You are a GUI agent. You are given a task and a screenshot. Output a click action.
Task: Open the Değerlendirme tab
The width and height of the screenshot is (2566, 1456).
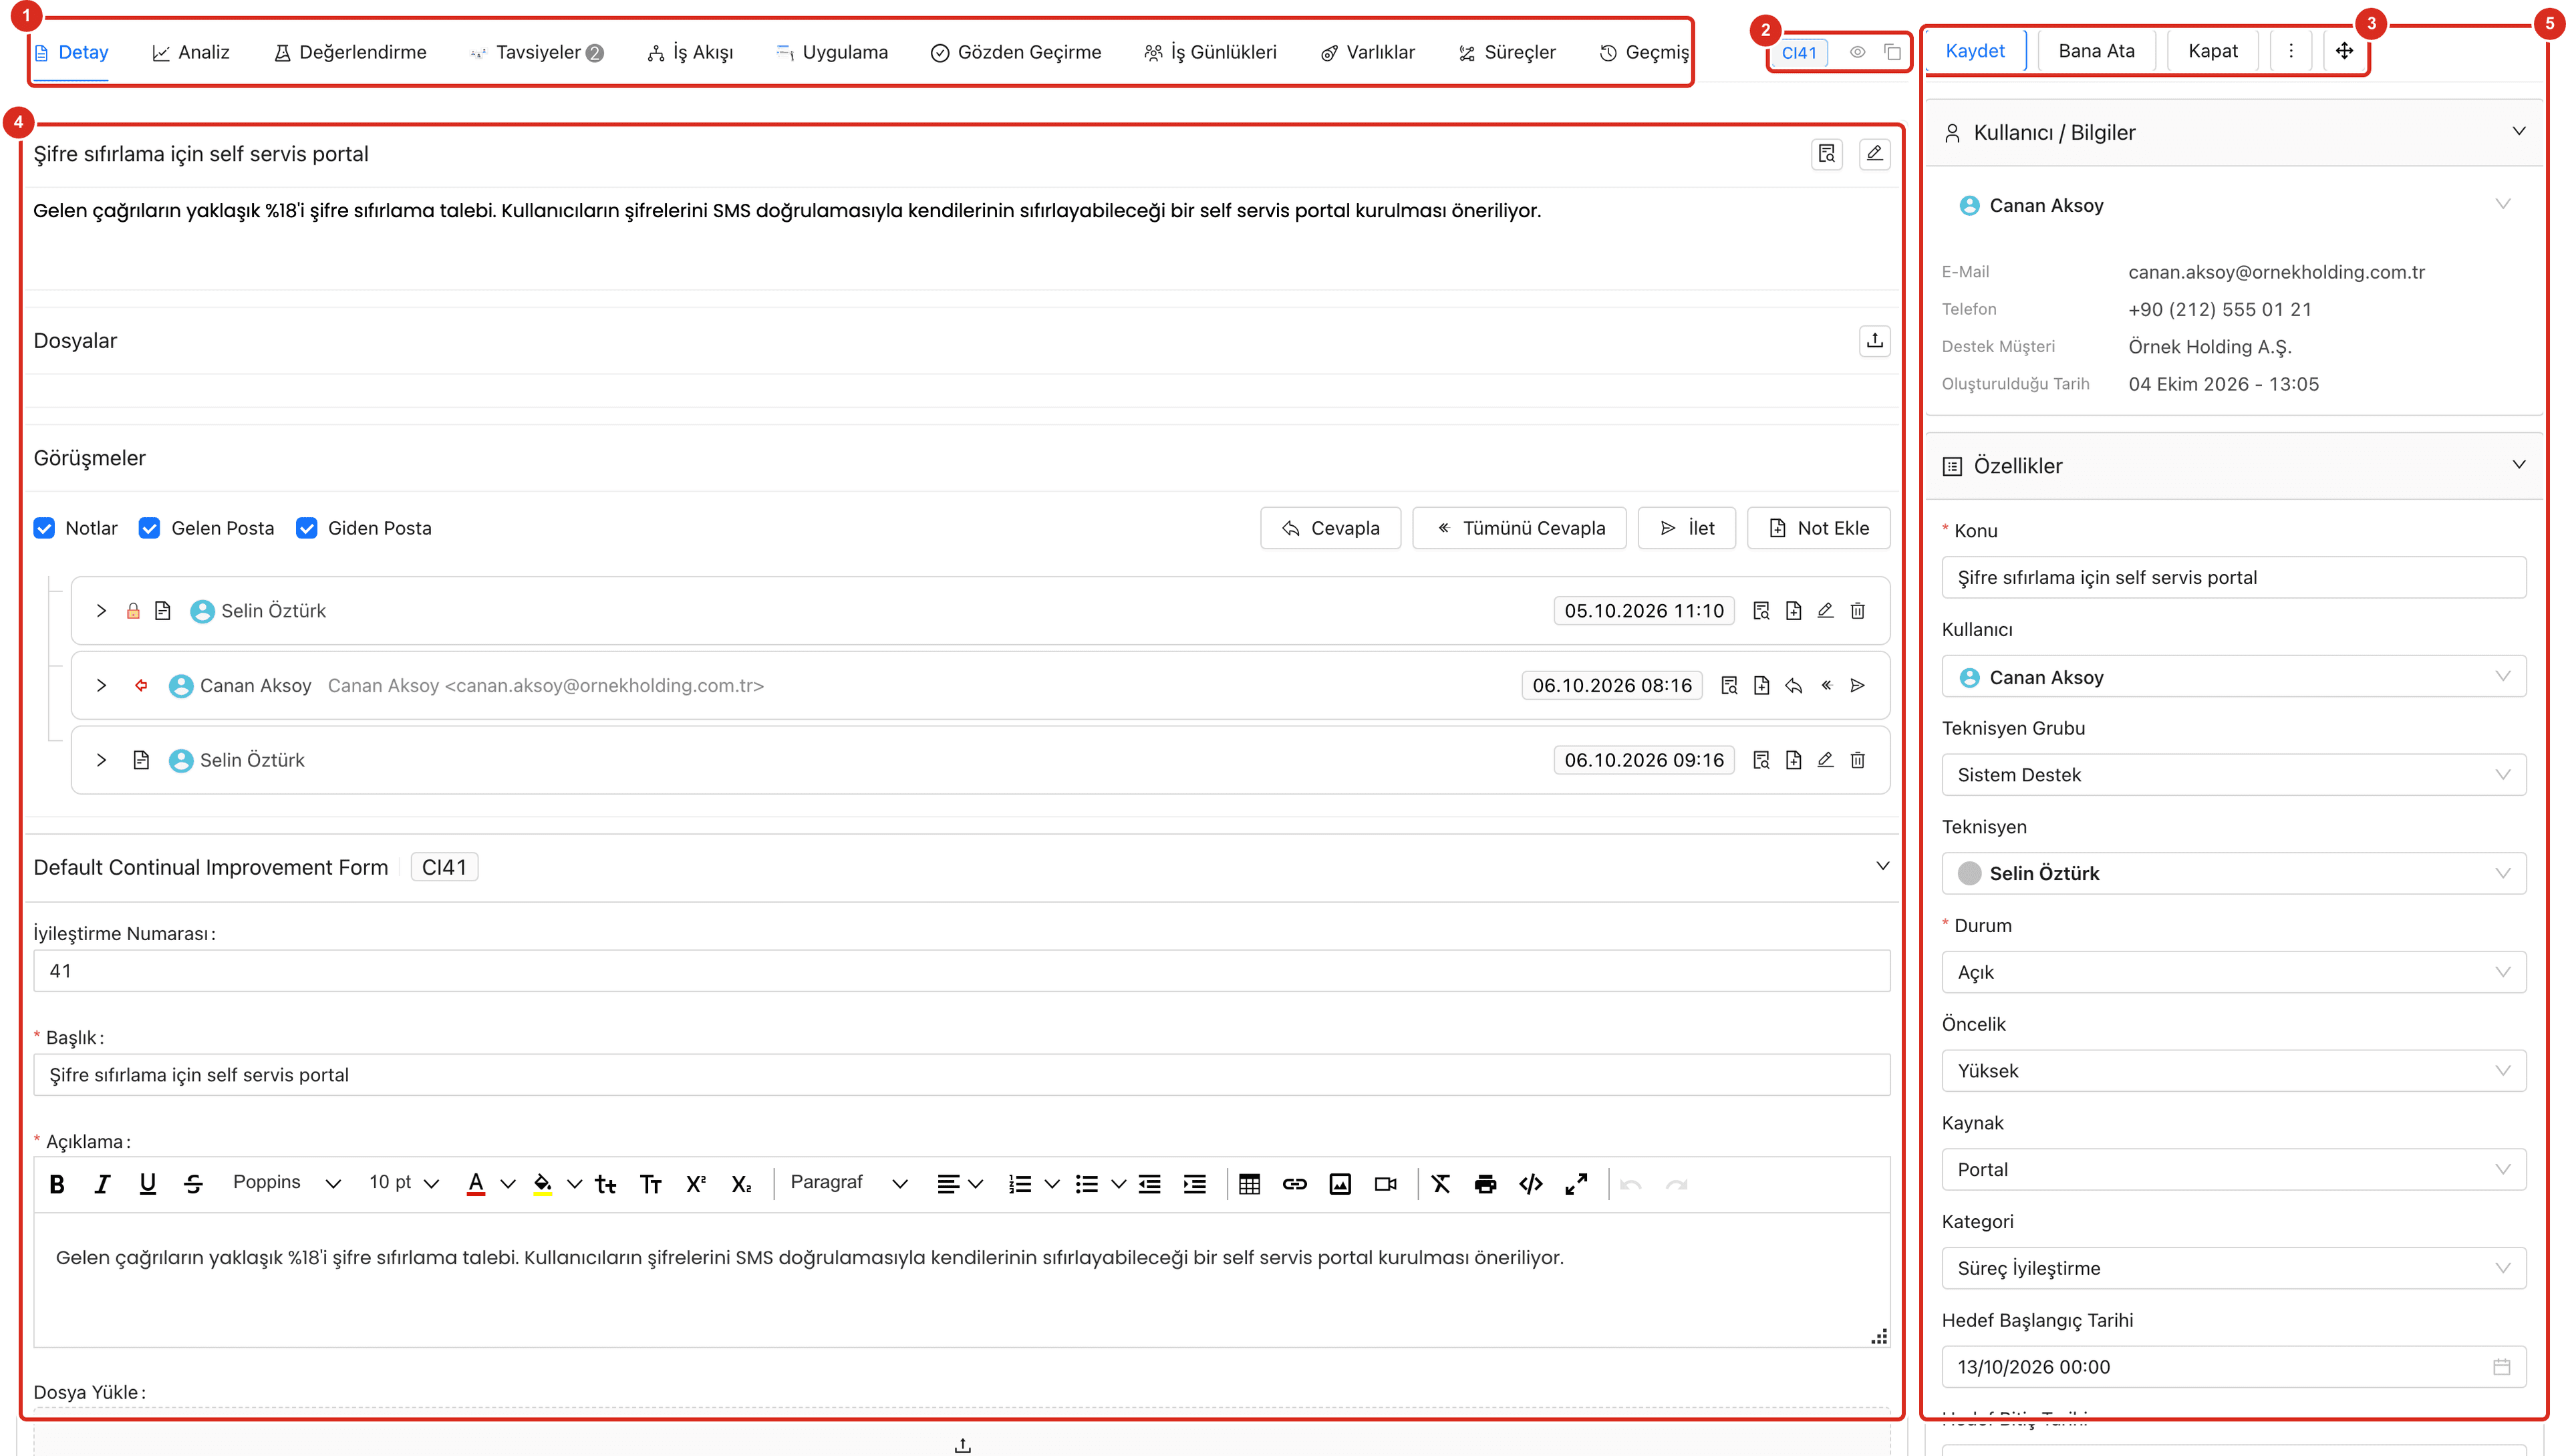pyautogui.click(x=350, y=52)
